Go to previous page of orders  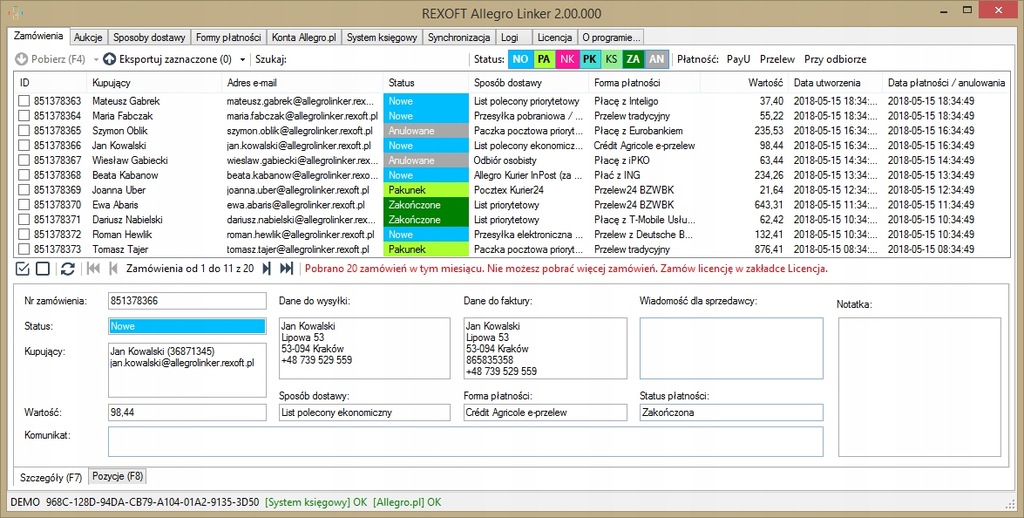point(113,268)
